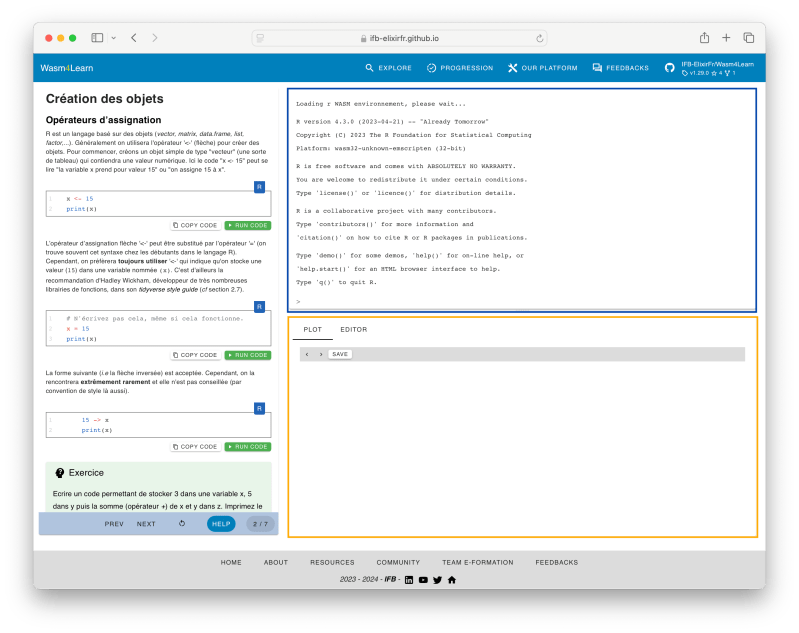Click the reset/reload icon in the lesson bar

[182, 523]
